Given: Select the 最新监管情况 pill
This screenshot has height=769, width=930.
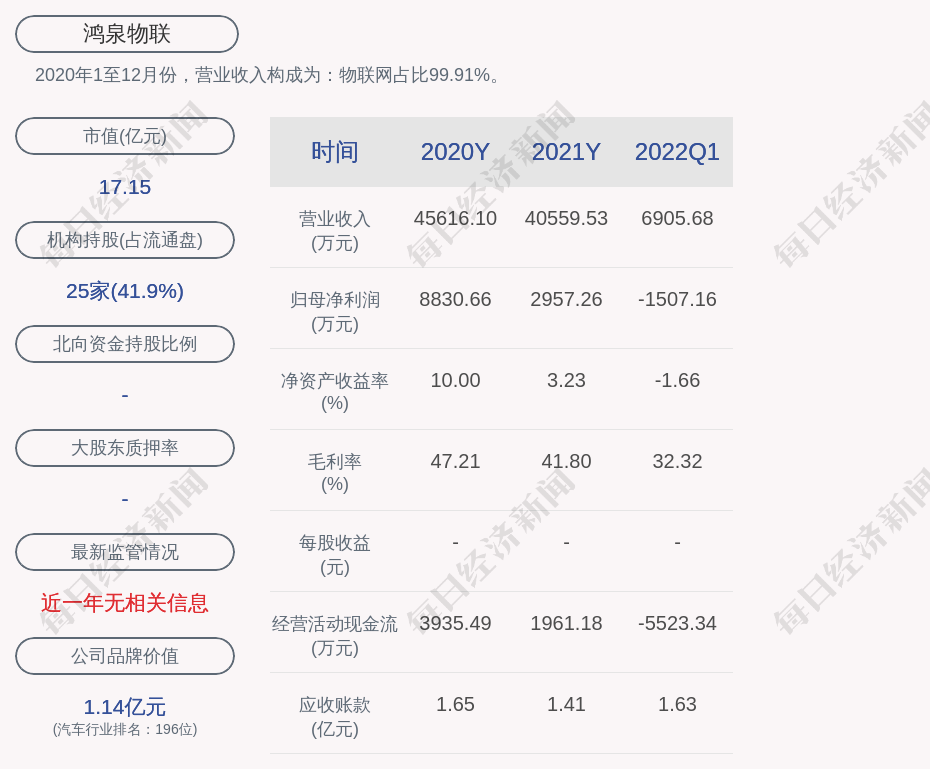Looking at the screenshot, I should click(125, 552).
